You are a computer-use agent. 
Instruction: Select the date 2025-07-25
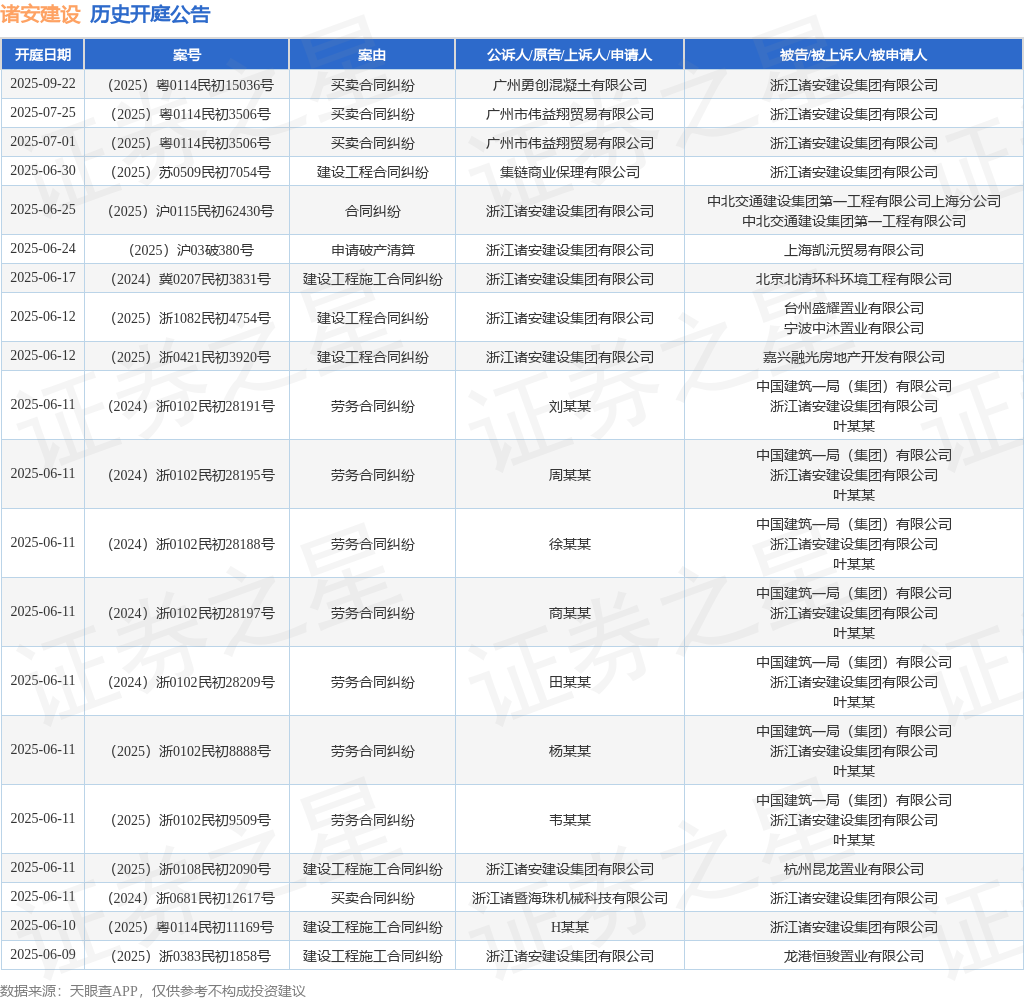pos(42,112)
